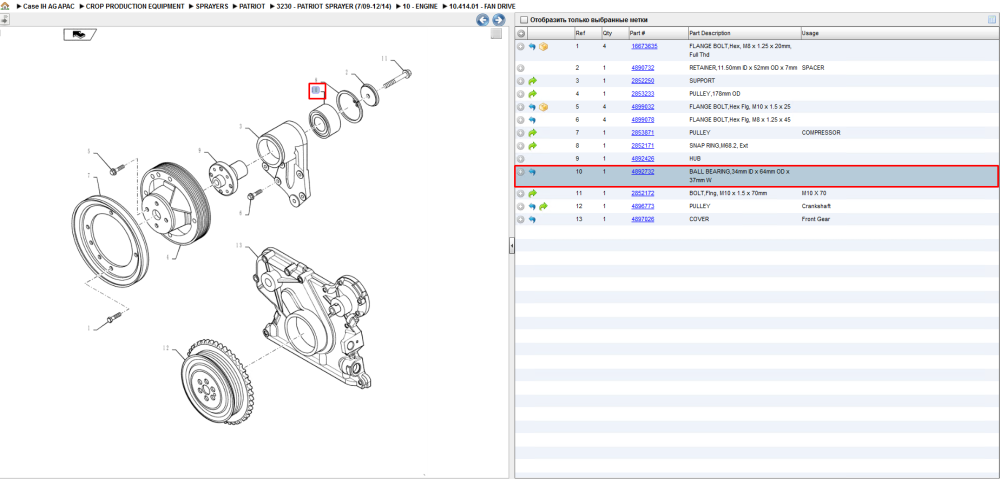Click the panel layout icon right of the checkbox bar

[x=992, y=20]
